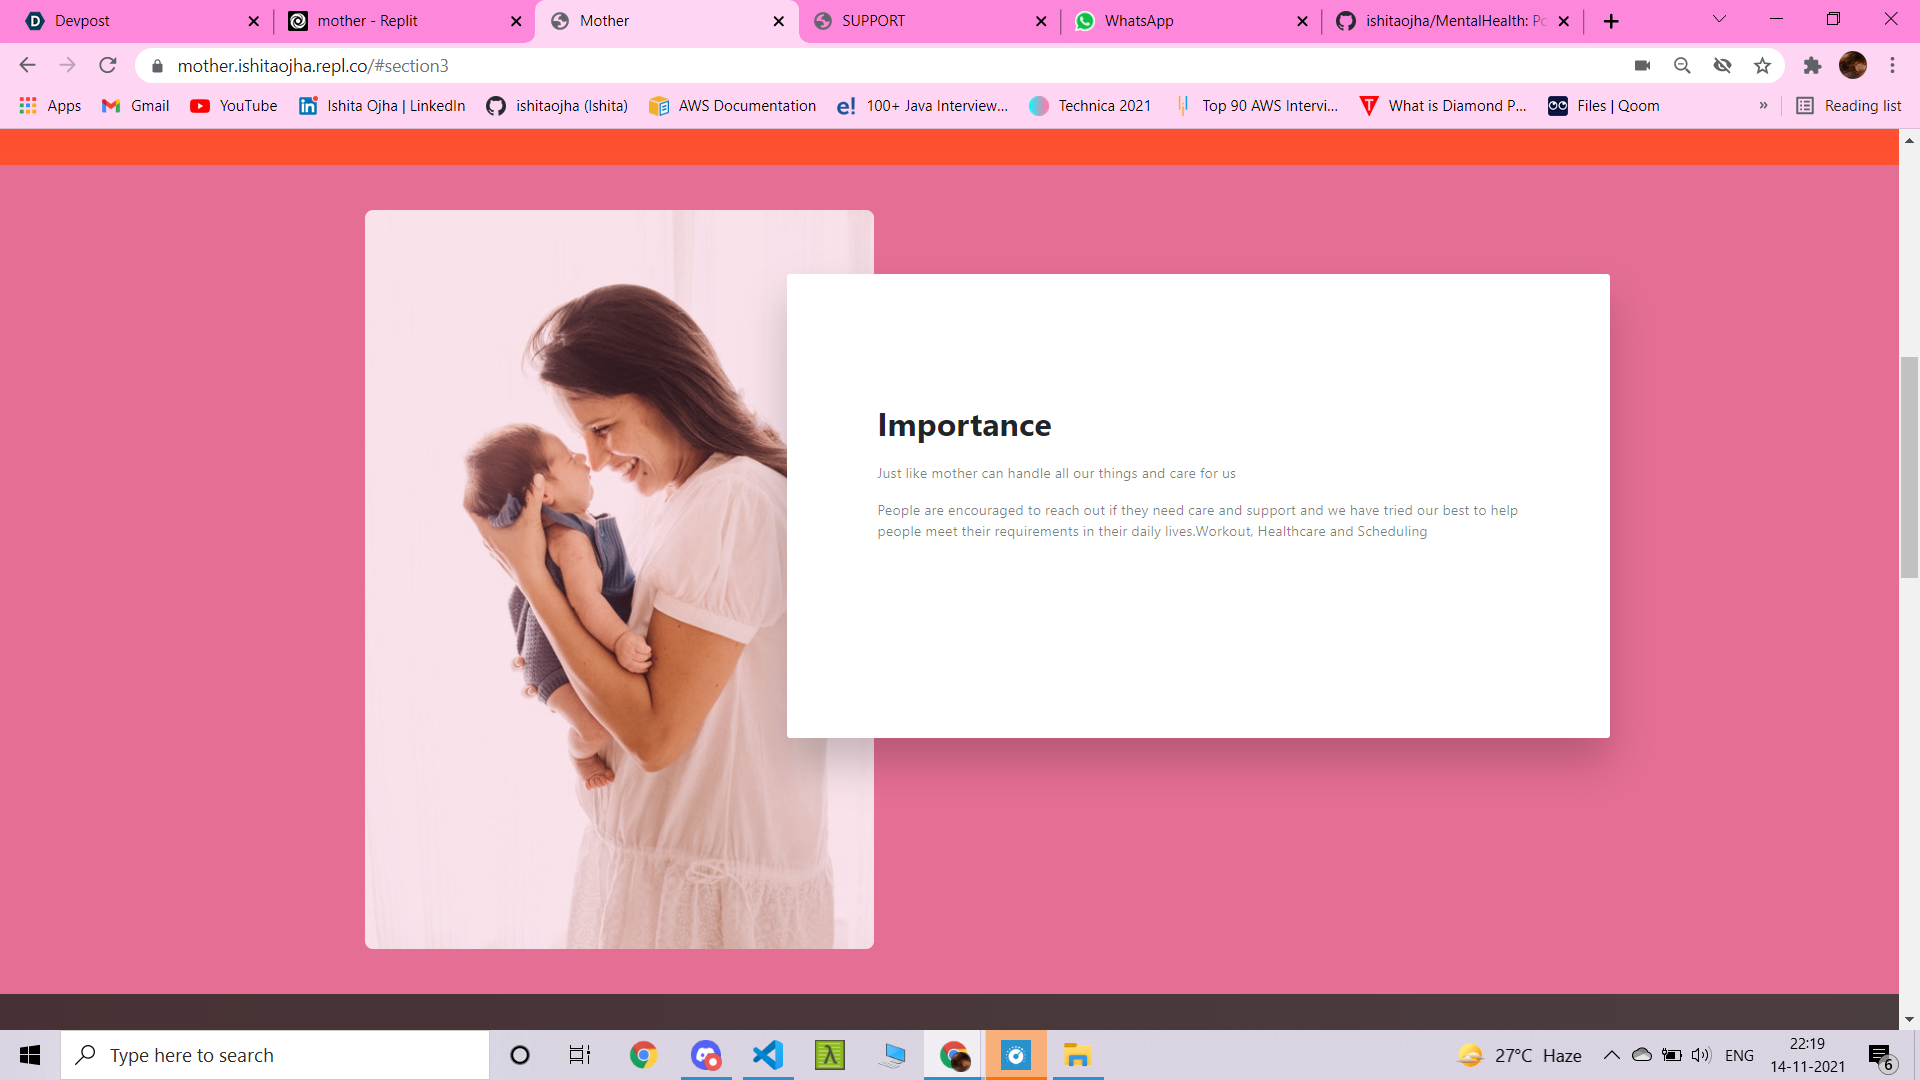The width and height of the screenshot is (1920, 1080).
Task: Bookmark the page with the star icon
Action: [1763, 66]
